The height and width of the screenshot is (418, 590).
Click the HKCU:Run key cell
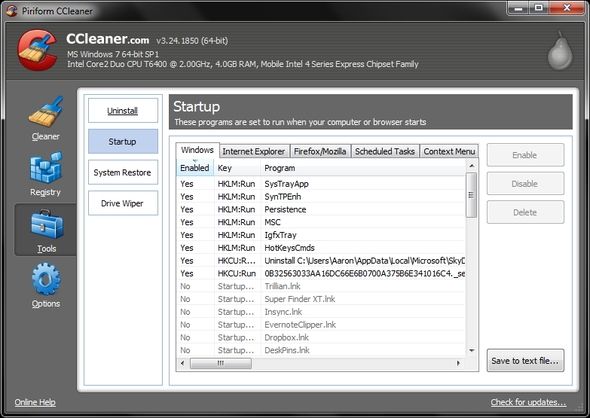[237, 273]
